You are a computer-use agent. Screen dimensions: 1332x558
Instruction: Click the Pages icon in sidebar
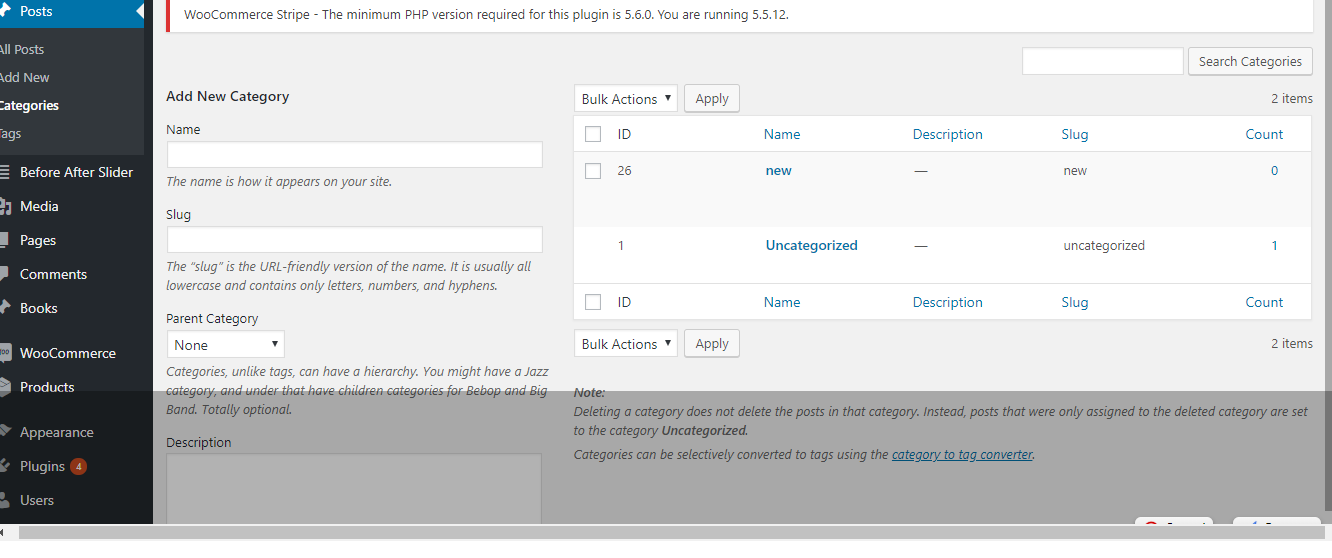4,240
